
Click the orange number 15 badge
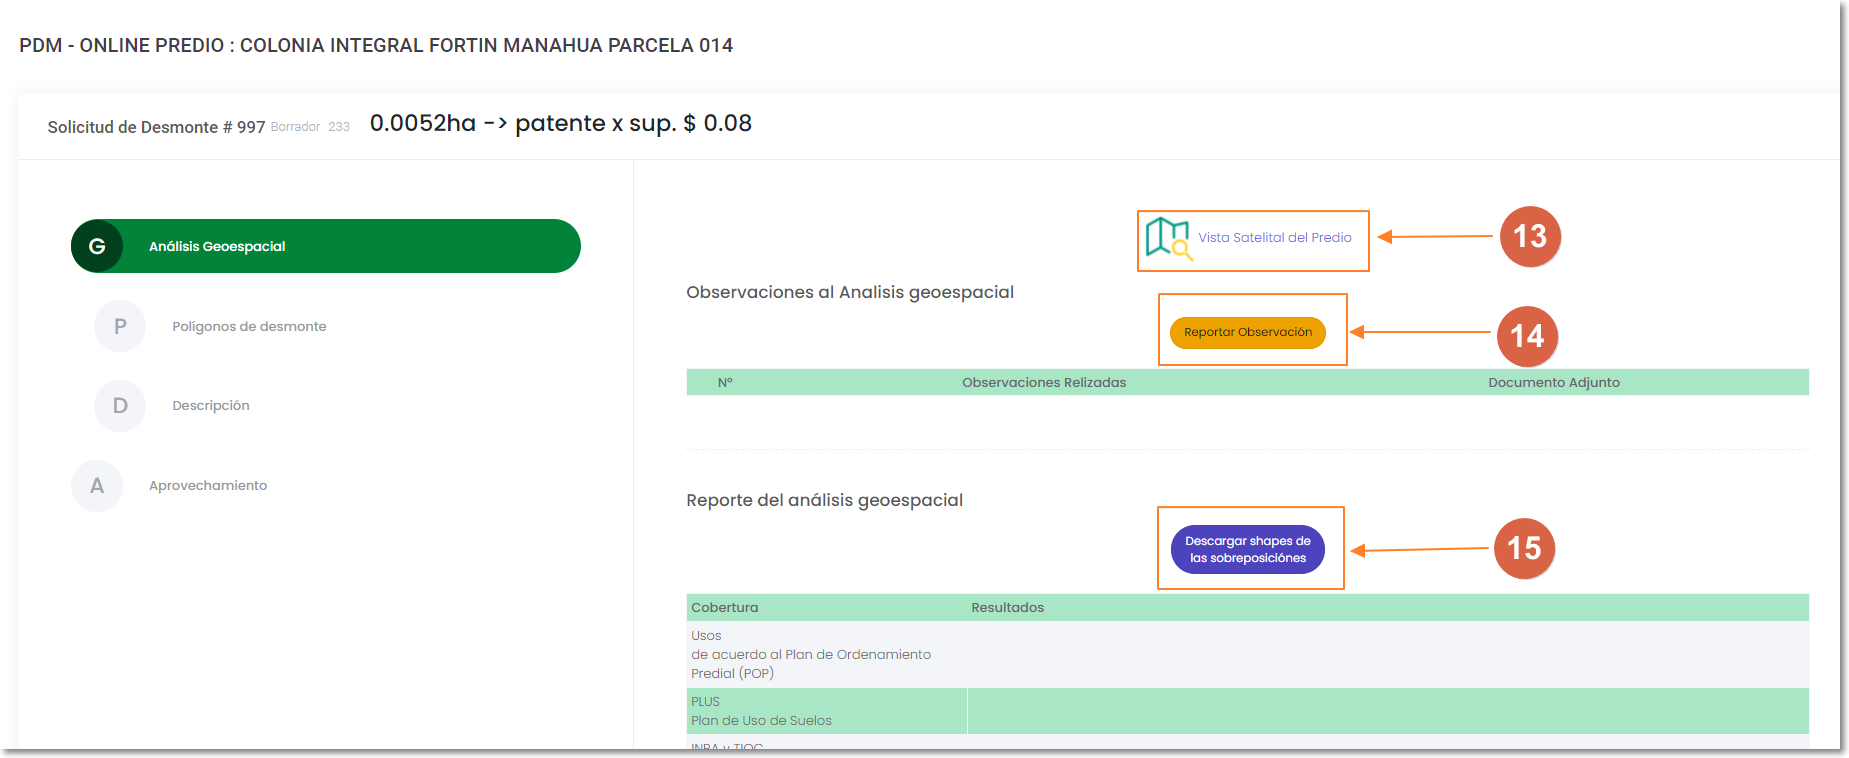(x=1523, y=548)
